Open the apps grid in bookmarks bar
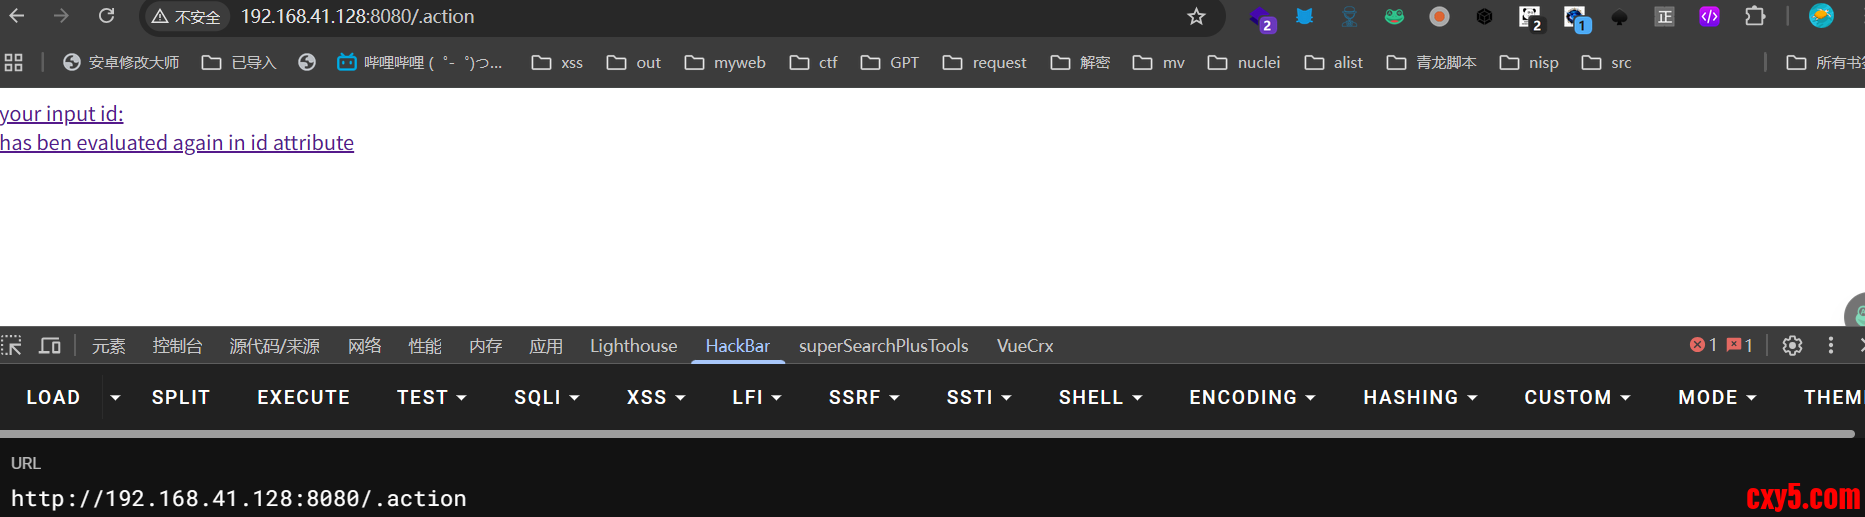The width and height of the screenshot is (1865, 517). tap(14, 62)
